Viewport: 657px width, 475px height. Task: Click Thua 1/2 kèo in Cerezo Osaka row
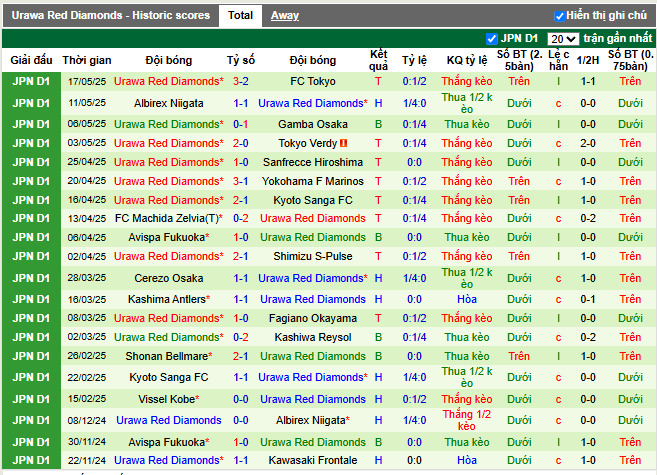click(467, 278)
